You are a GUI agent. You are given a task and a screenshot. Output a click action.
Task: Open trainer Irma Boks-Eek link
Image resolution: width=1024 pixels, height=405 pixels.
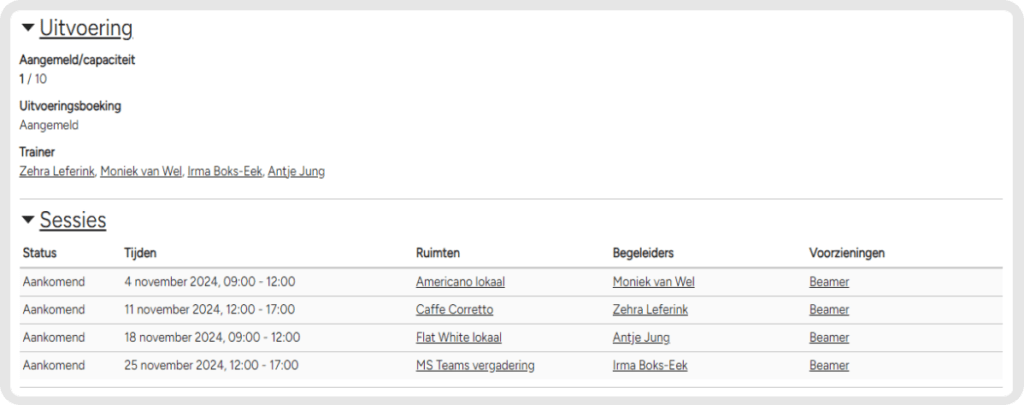(x=225, y=172)
